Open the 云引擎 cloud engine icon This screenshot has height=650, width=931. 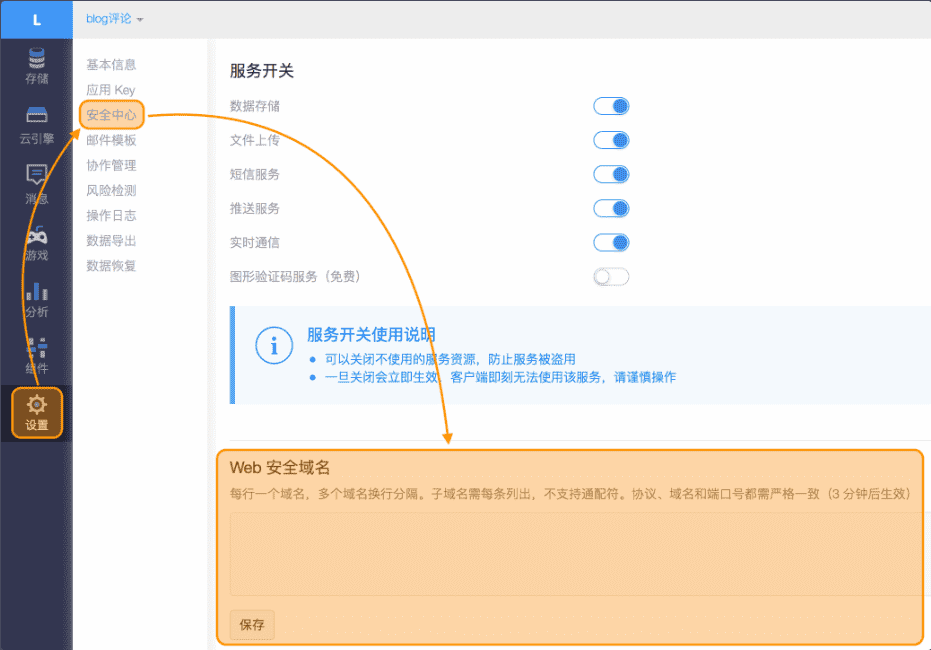coord(36,115)
